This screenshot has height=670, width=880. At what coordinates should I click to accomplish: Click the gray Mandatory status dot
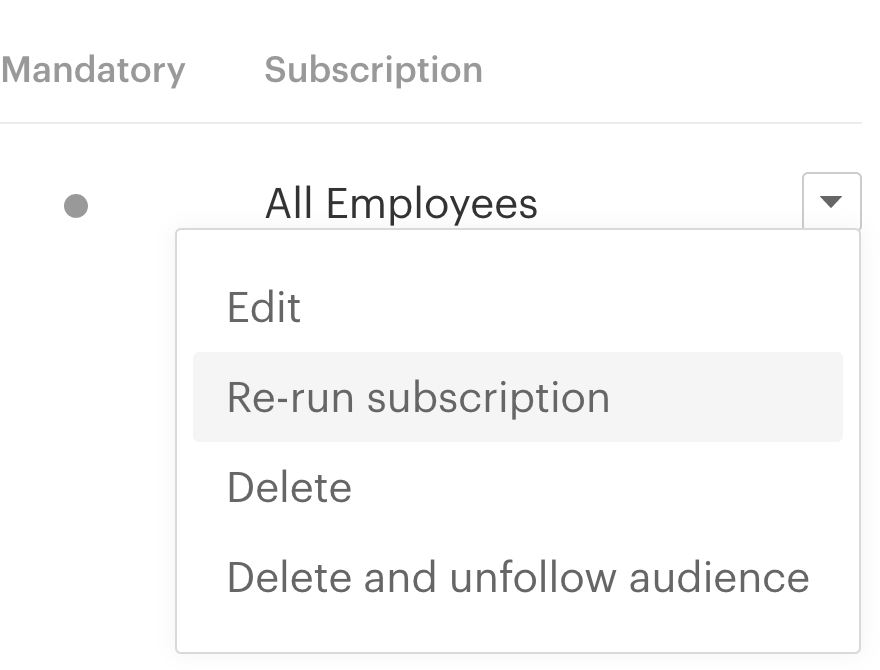tap(76, 206)
